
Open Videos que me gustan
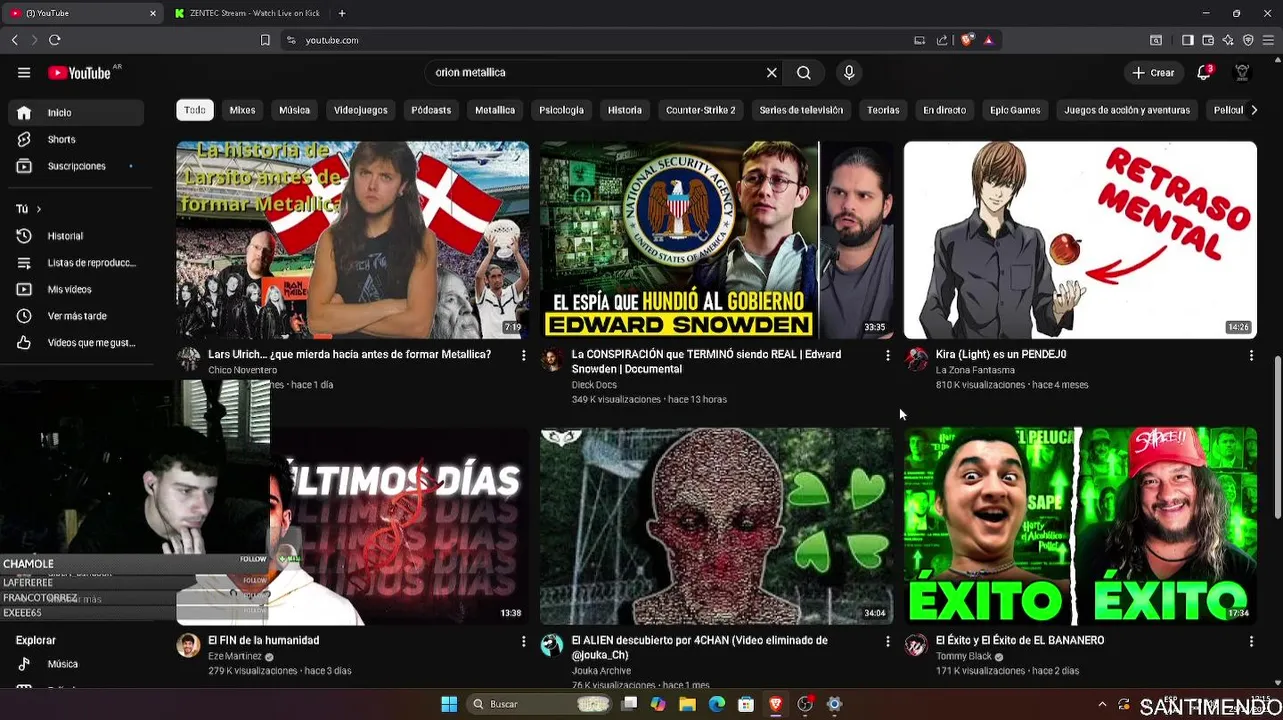76,343
